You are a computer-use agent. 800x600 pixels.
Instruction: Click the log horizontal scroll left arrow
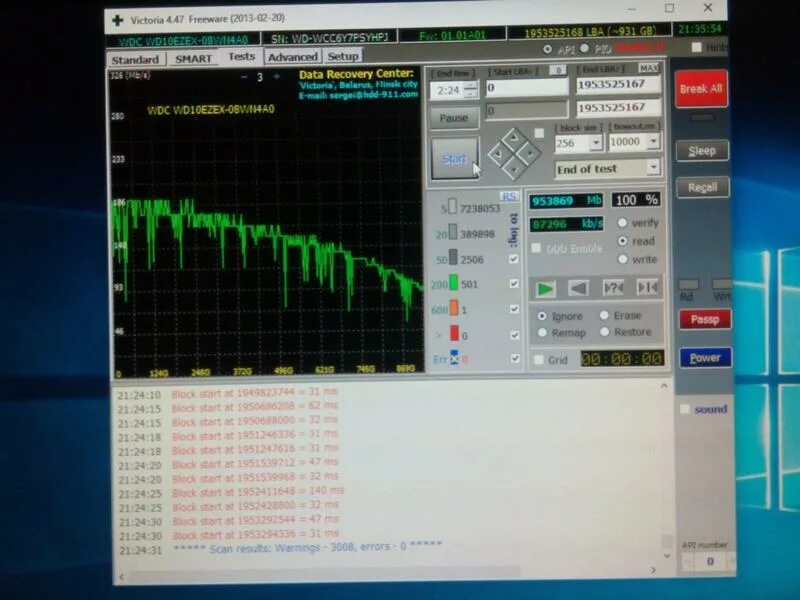pyautogui.click(x=121, y=577)
